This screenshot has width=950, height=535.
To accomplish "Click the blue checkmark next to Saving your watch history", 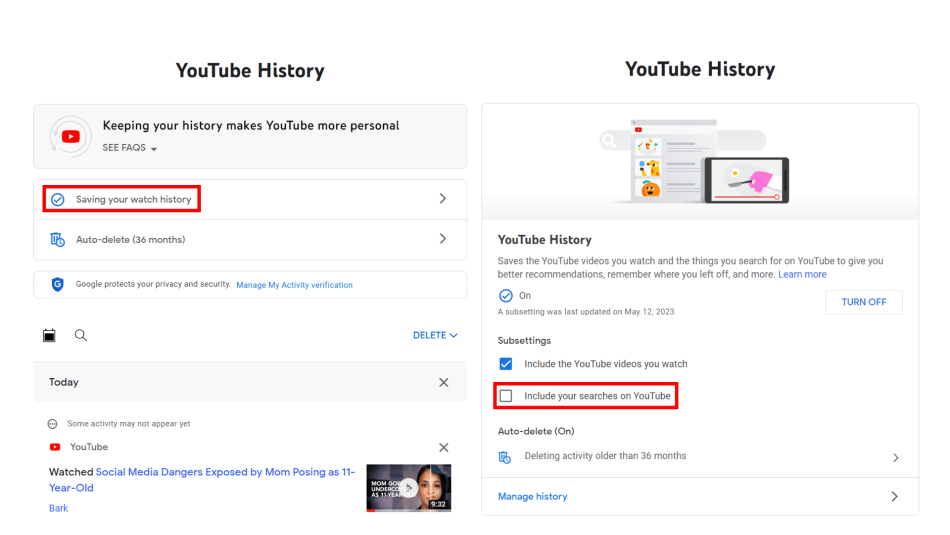I will click(x=58, y=199).
